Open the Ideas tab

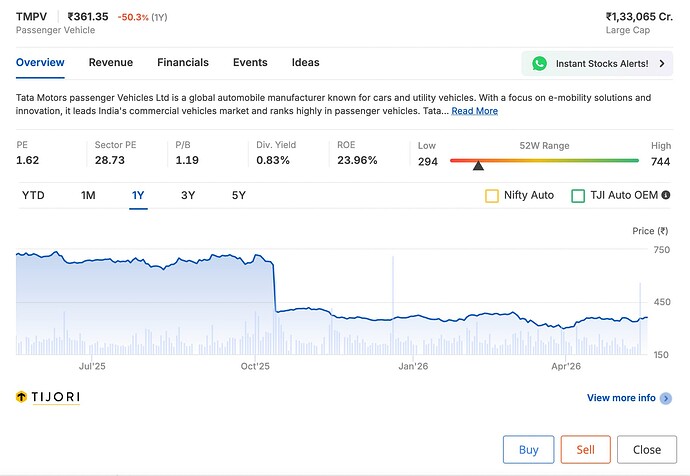pyautogui.click(x=305, y=62)
